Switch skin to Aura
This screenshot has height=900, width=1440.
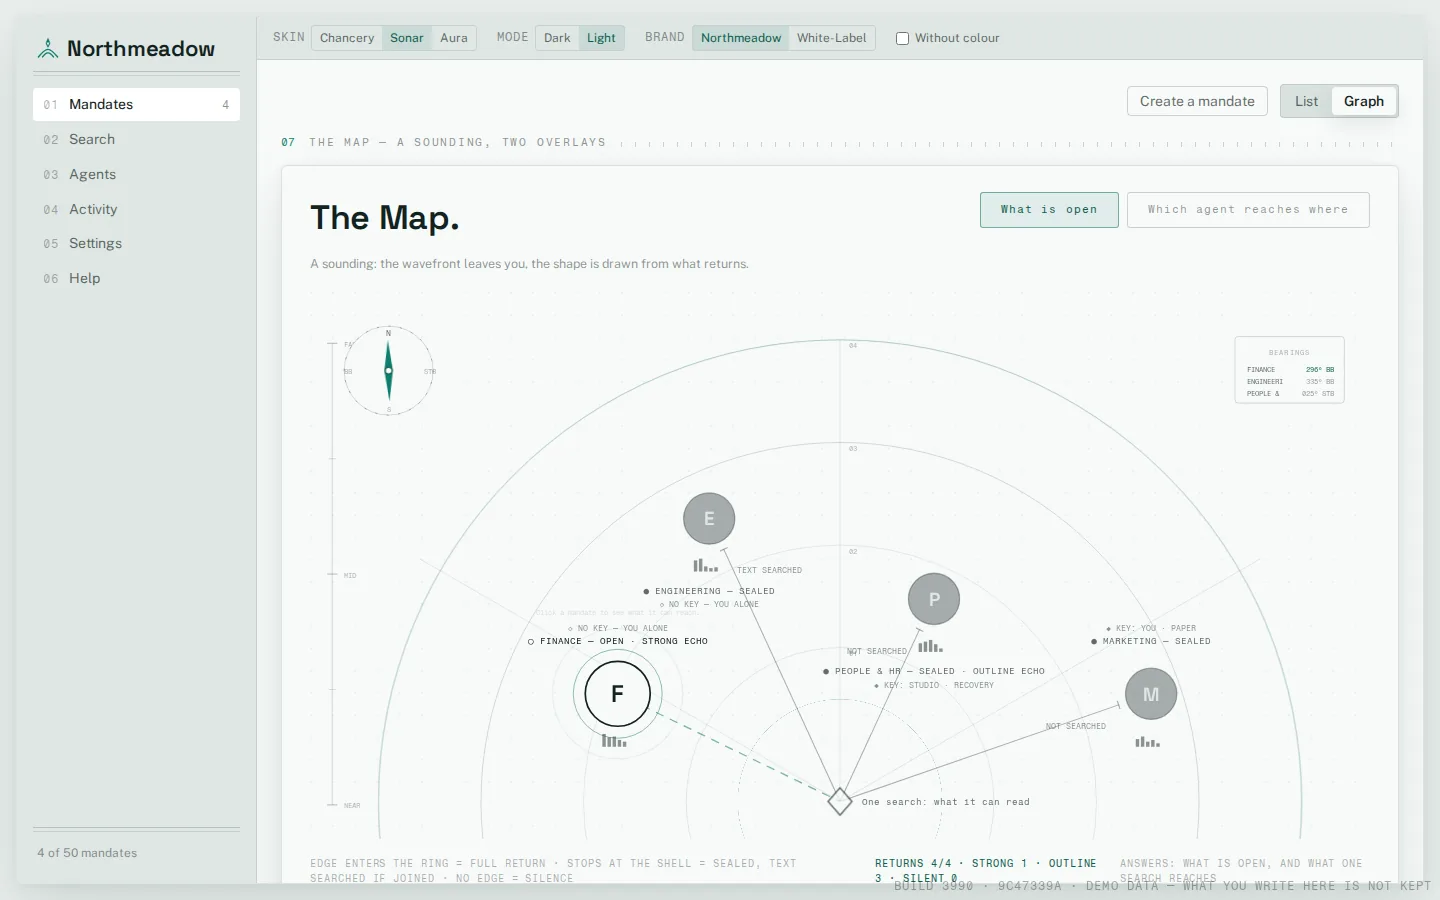click(x=454, y=38)
